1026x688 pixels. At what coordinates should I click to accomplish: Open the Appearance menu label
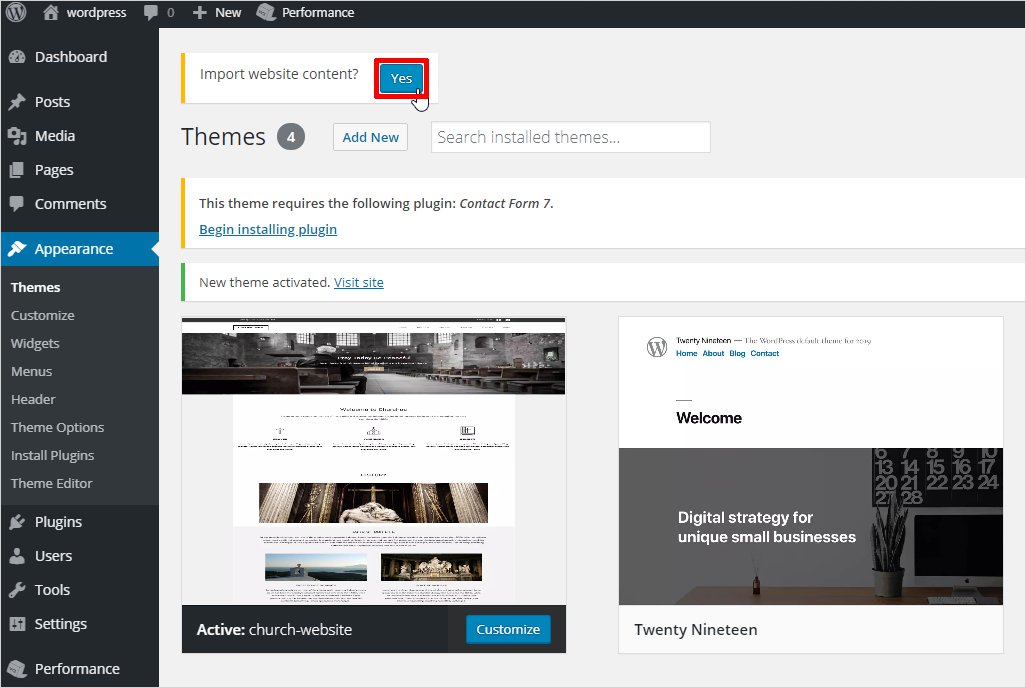[74, 249]
